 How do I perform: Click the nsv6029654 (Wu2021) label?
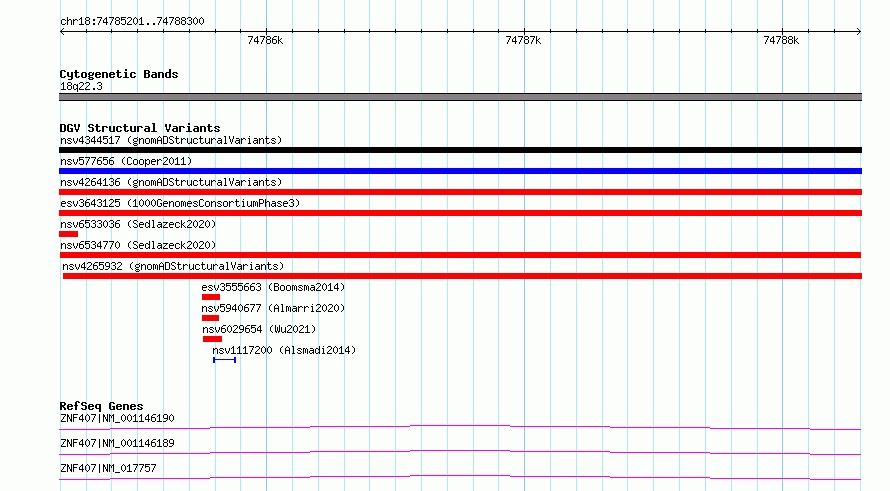[x=259, y=329]
